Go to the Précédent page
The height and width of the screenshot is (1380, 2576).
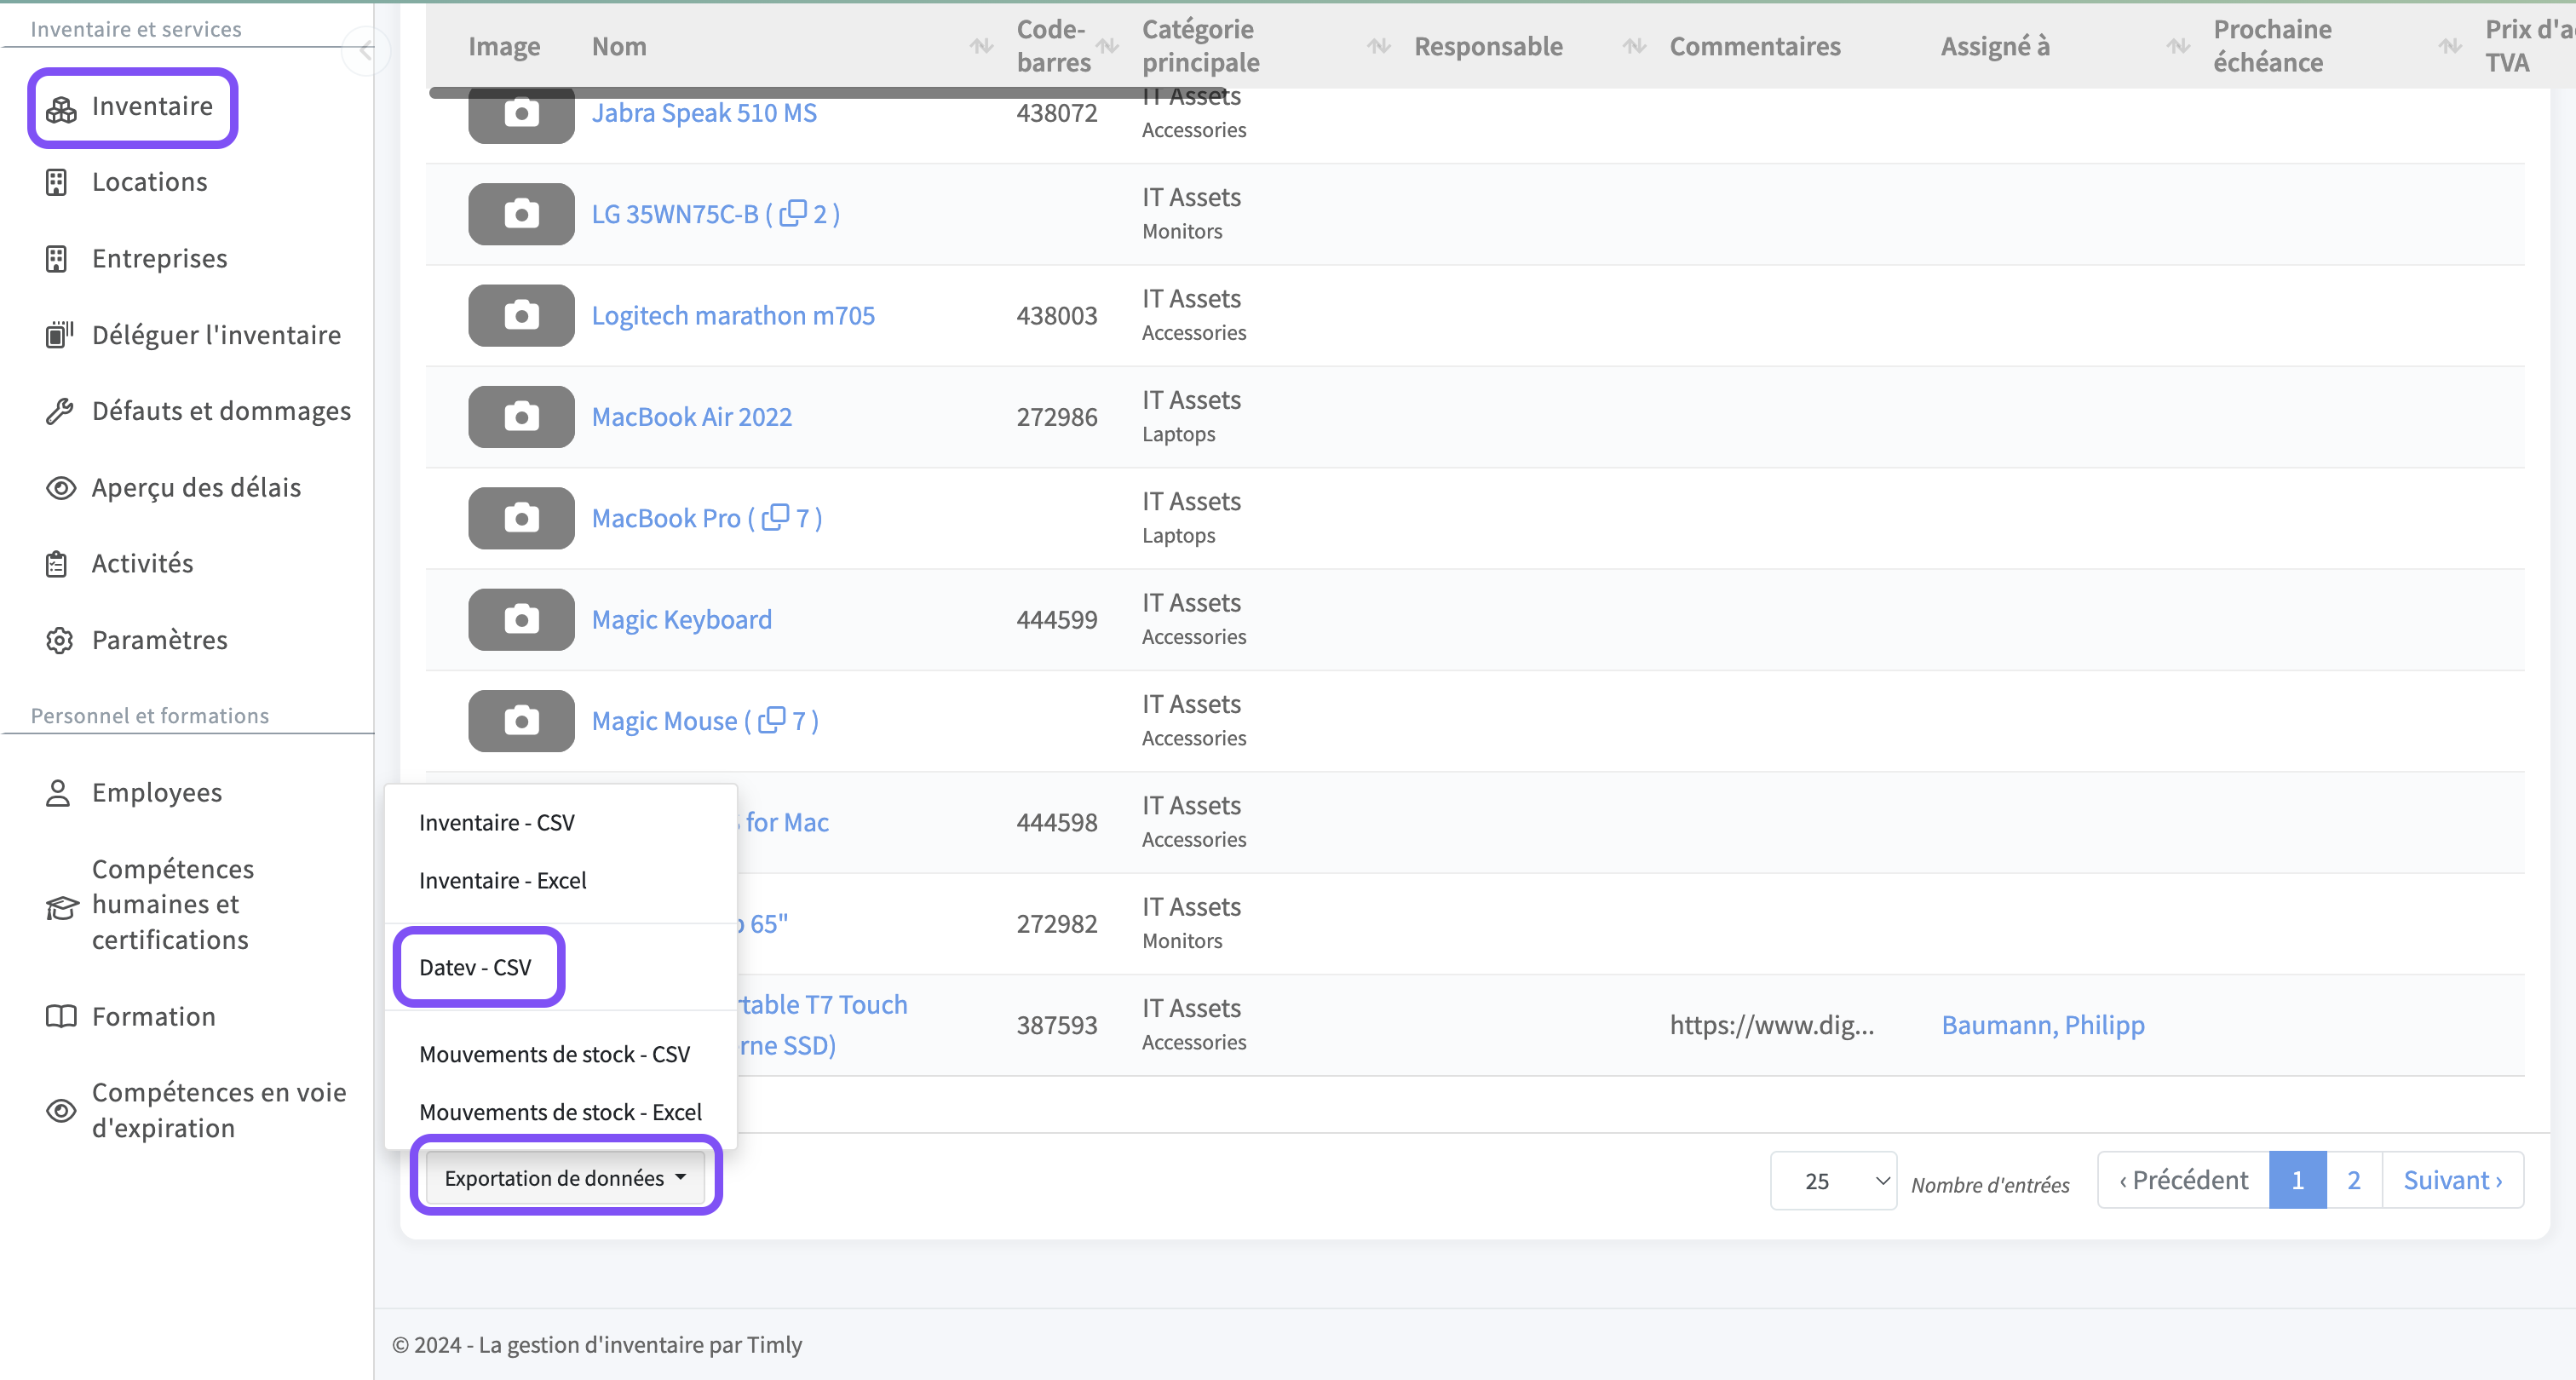tap(2183, 1180)
